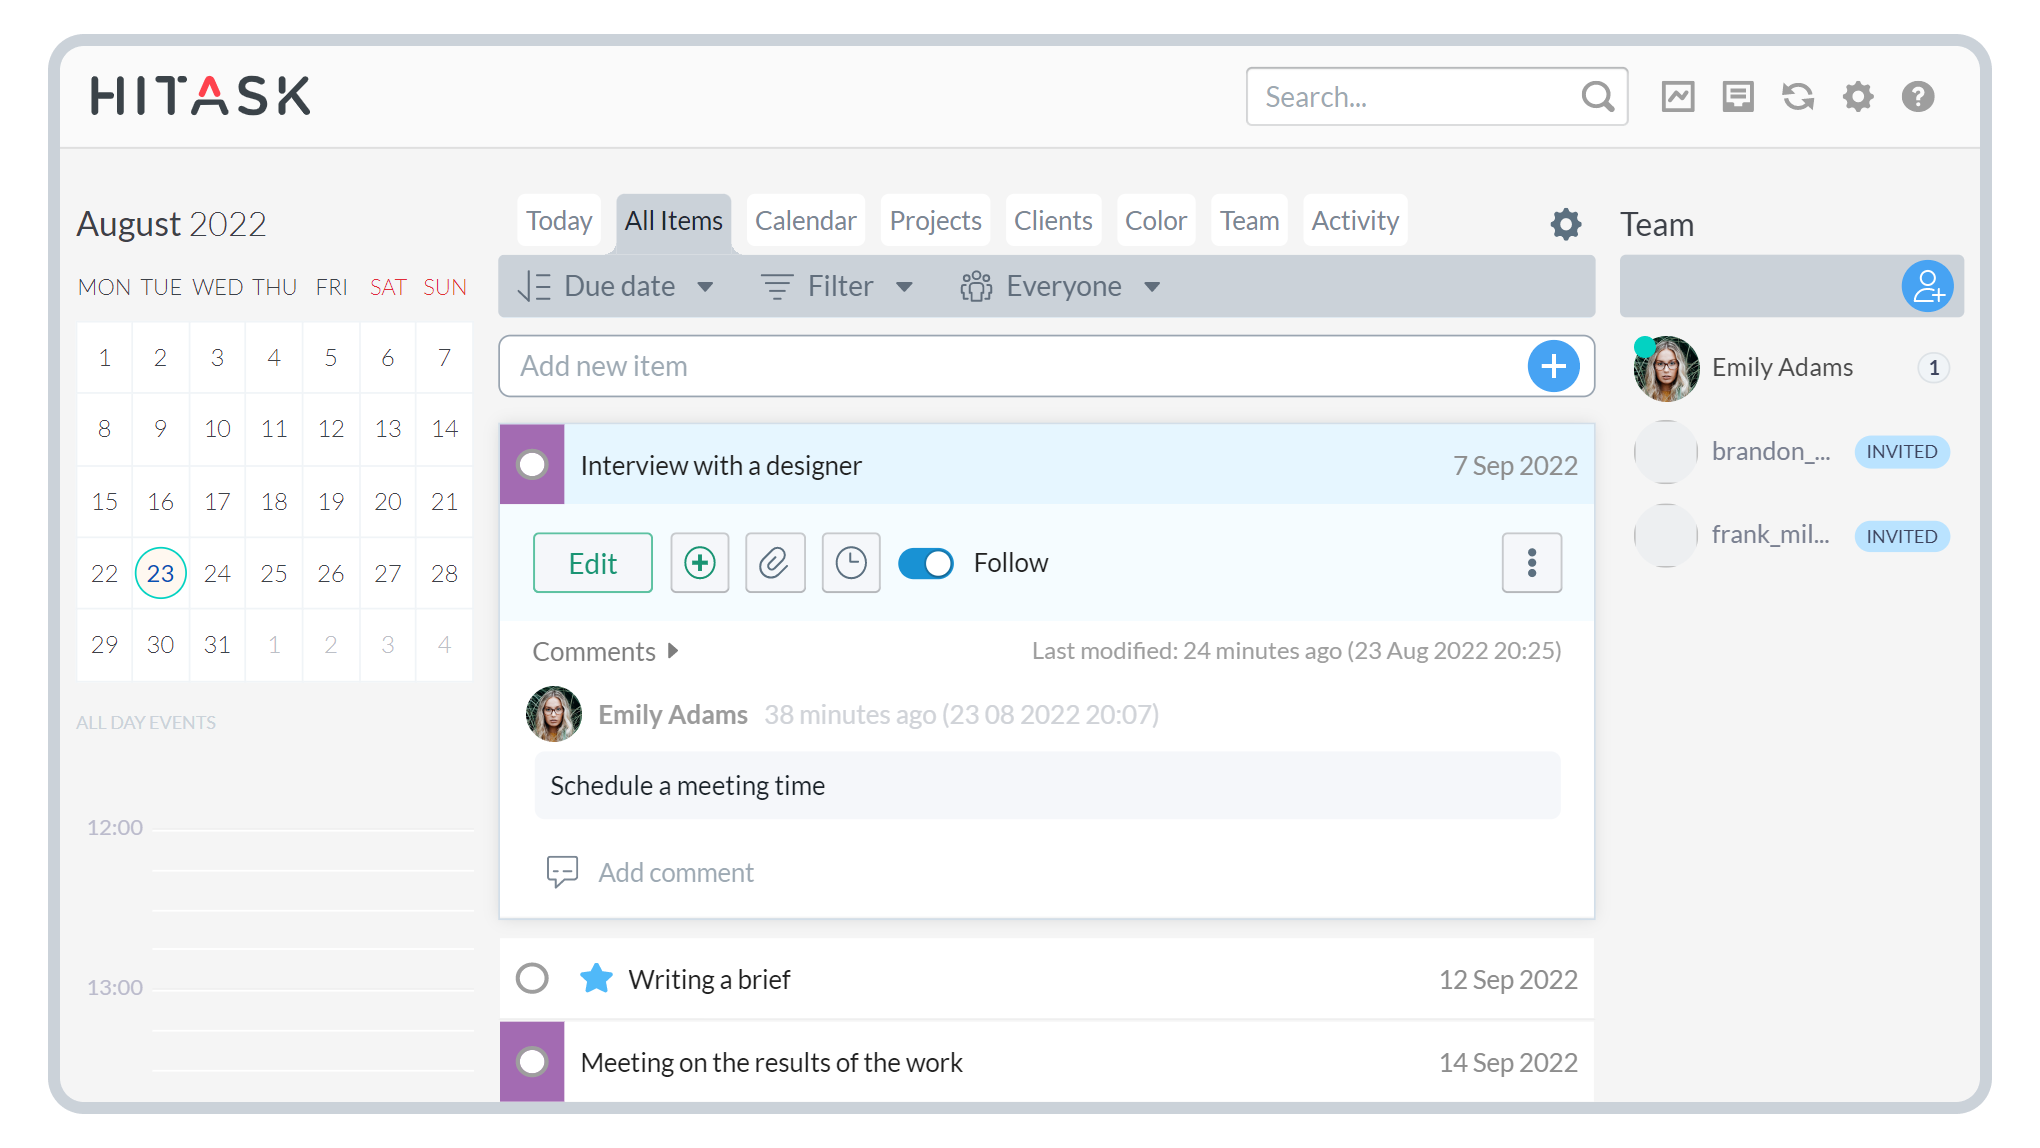Open the Activity tab

pyautogui.click(x=1355, y=221)
